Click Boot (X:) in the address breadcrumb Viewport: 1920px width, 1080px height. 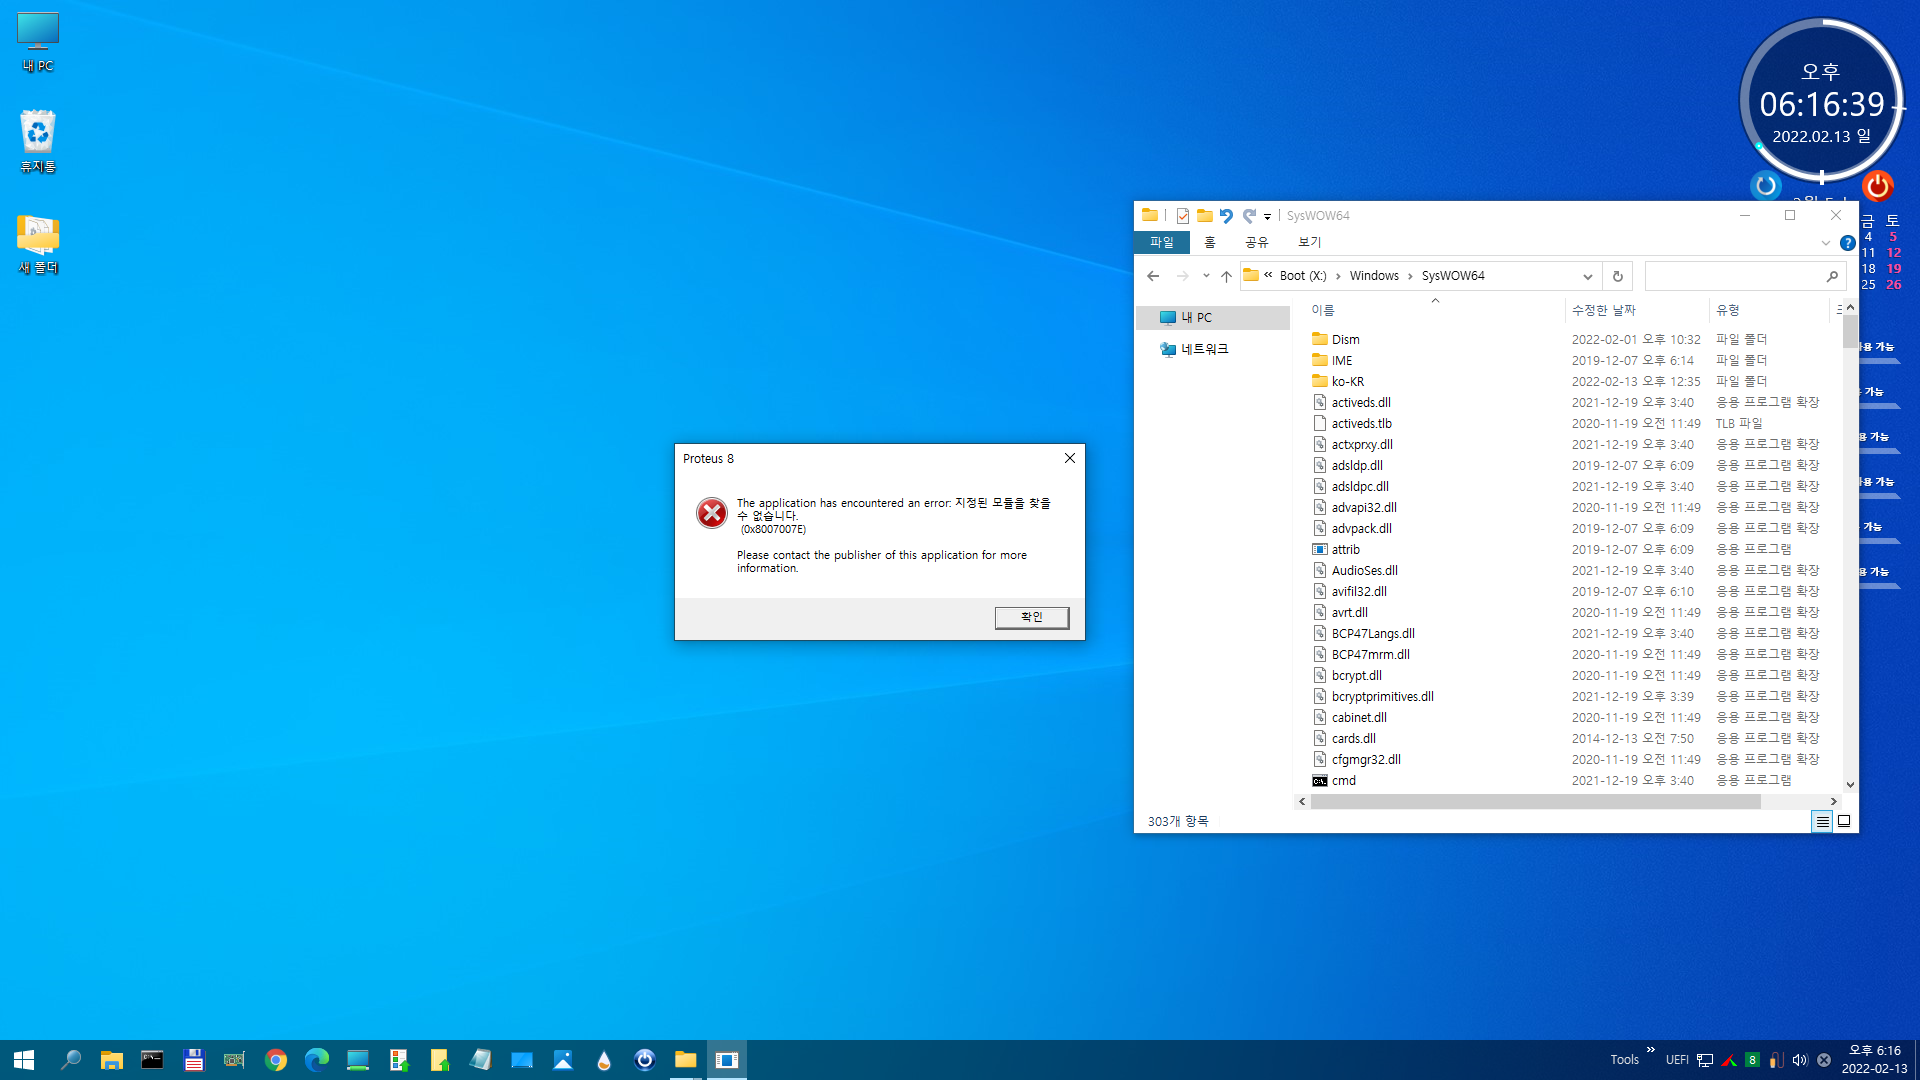click(x=1303, y=276)
